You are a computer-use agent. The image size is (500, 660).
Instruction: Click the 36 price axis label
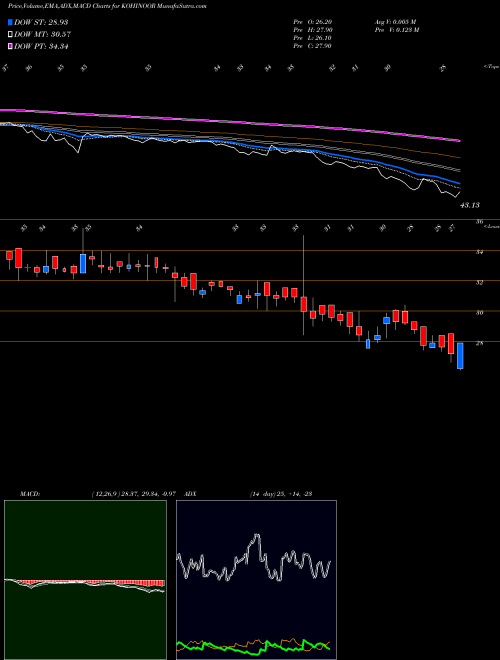click(479, 222)
